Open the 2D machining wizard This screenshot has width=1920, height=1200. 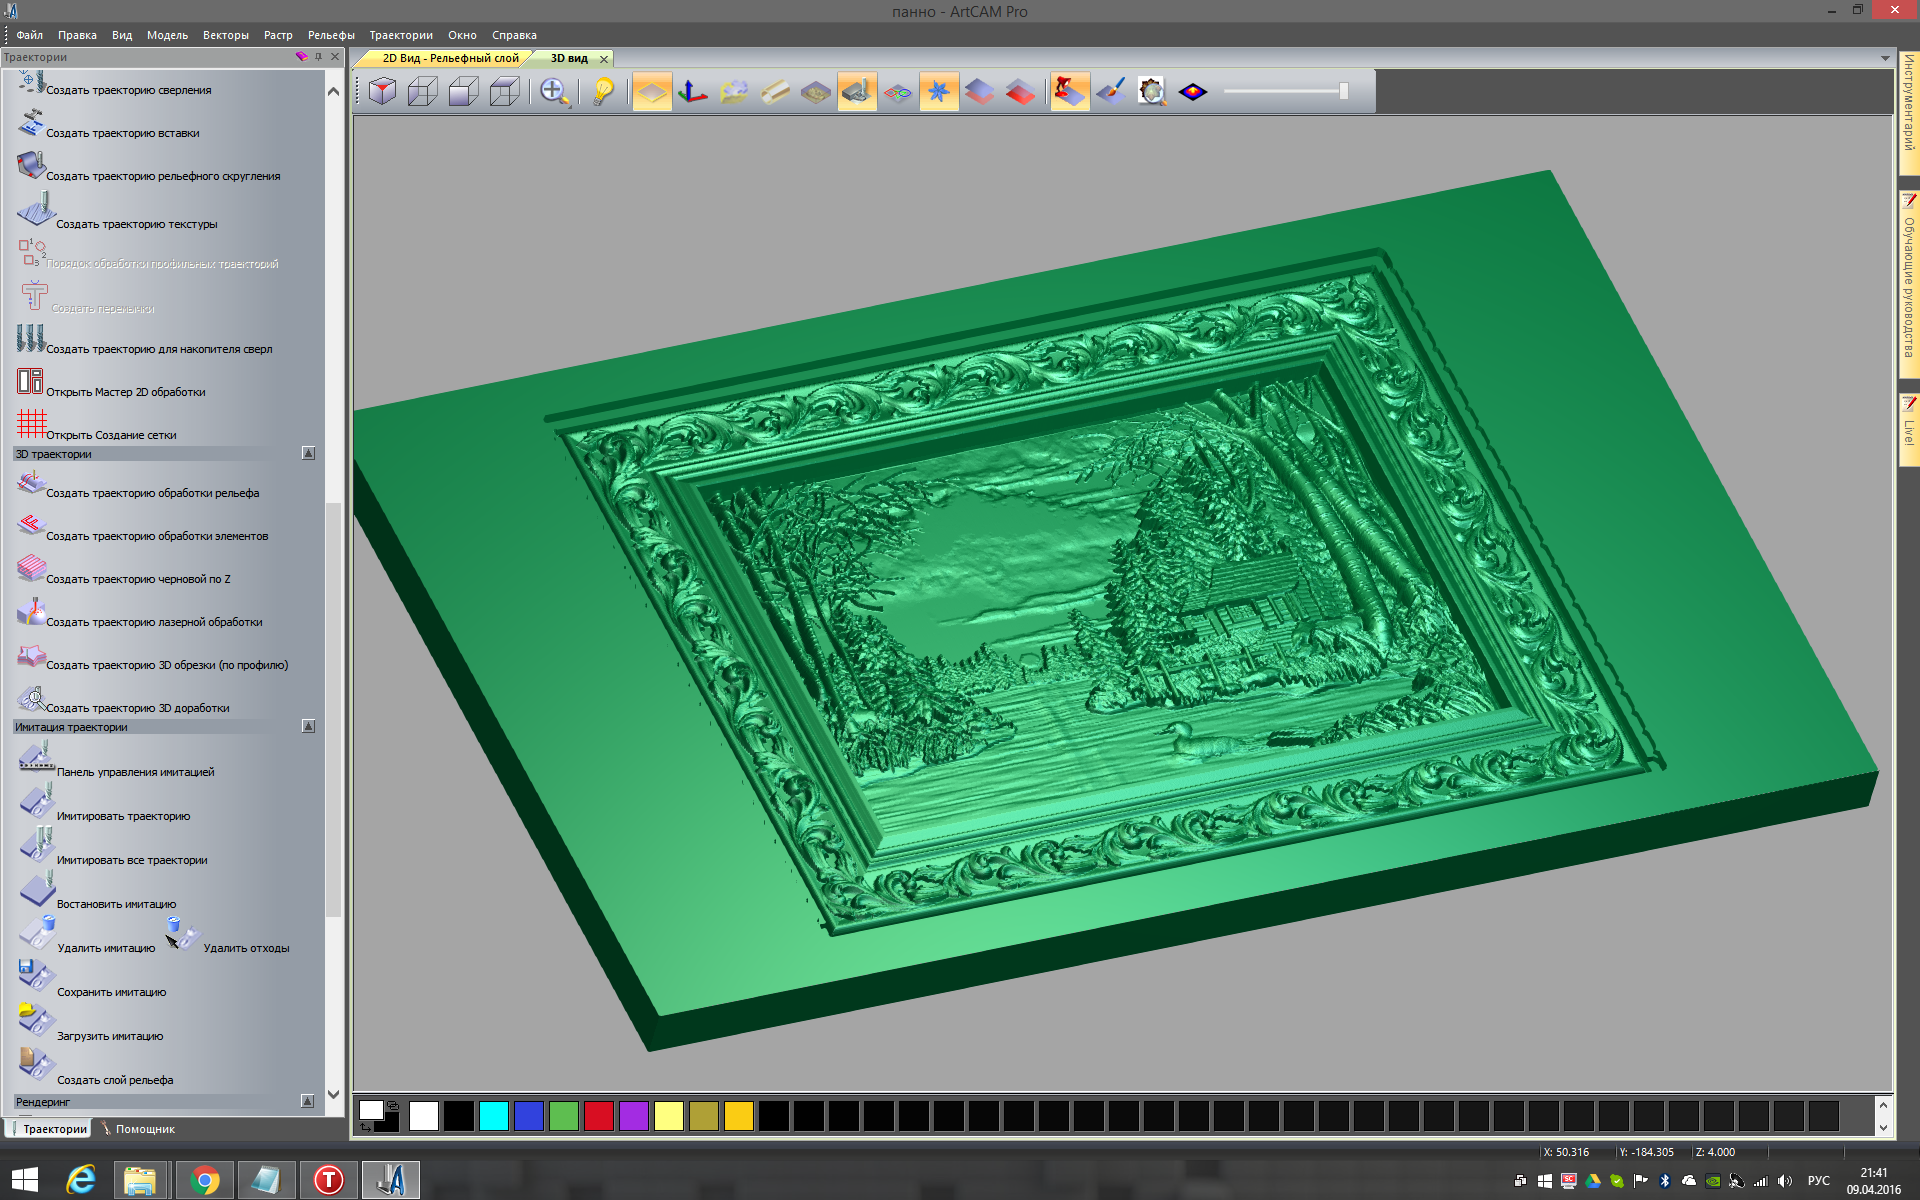pyautogui.click(x=125, y=392)
